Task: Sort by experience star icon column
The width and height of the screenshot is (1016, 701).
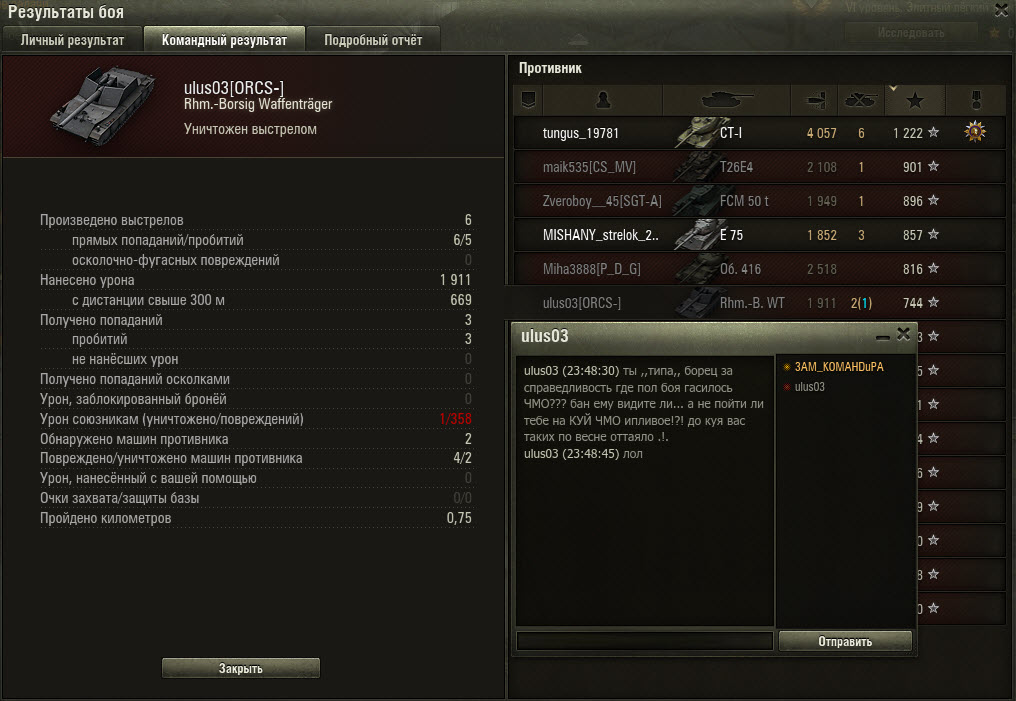Action: click(x=914, y=100)
